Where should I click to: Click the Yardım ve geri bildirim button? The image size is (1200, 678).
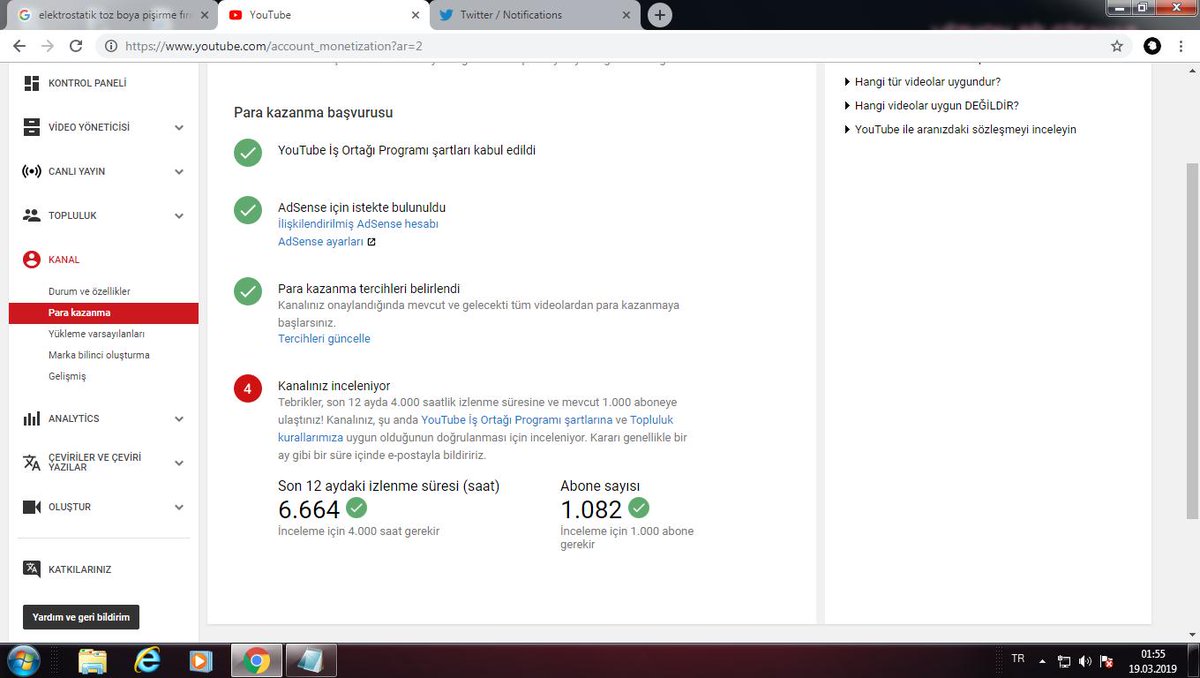[81, 617]
